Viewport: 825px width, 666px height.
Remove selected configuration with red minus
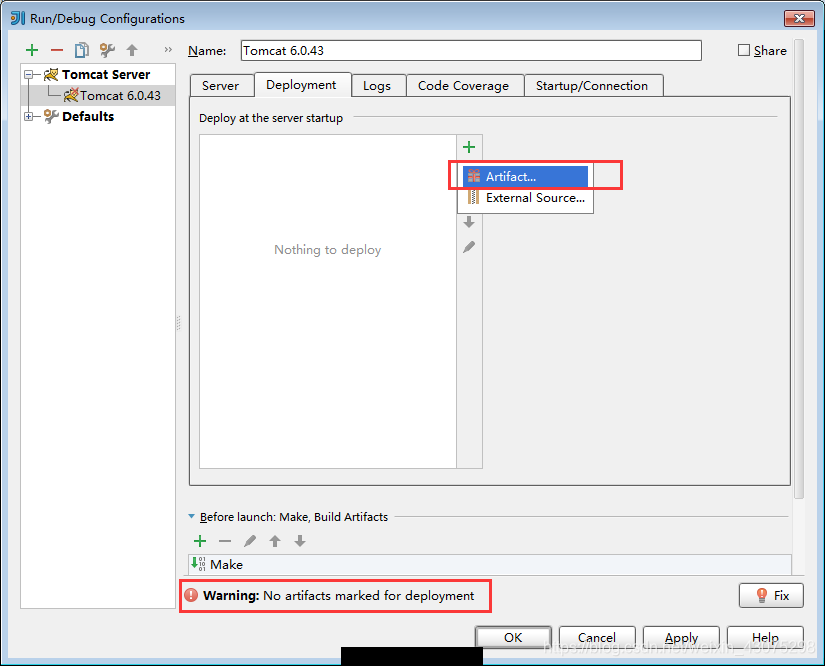point(57,51)
